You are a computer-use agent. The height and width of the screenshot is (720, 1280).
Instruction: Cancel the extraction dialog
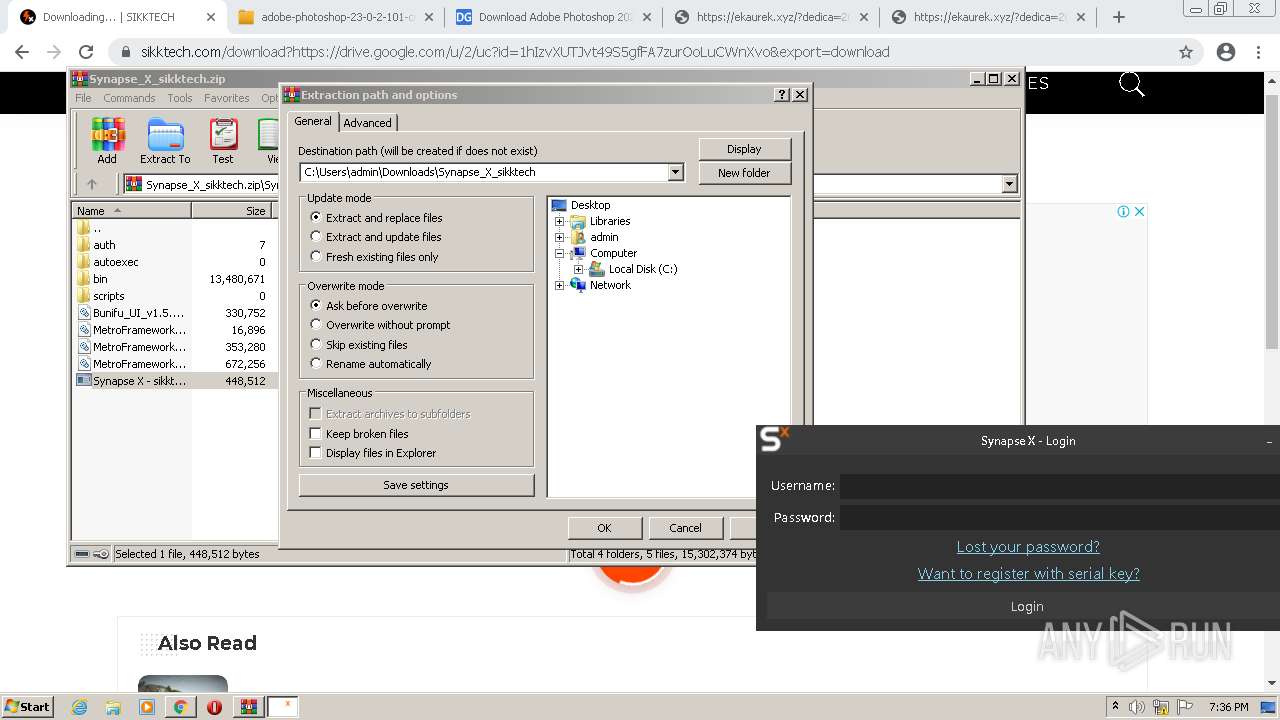685,528
